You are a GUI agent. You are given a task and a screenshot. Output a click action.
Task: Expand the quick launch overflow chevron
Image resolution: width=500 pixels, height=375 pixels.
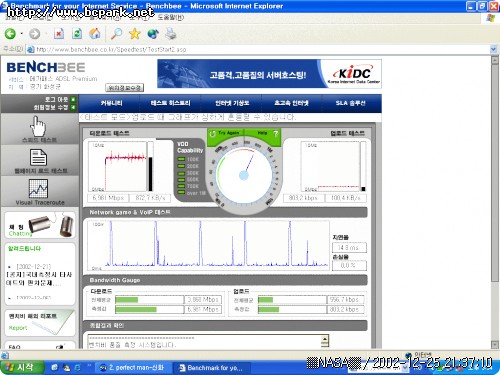point(89,366)
